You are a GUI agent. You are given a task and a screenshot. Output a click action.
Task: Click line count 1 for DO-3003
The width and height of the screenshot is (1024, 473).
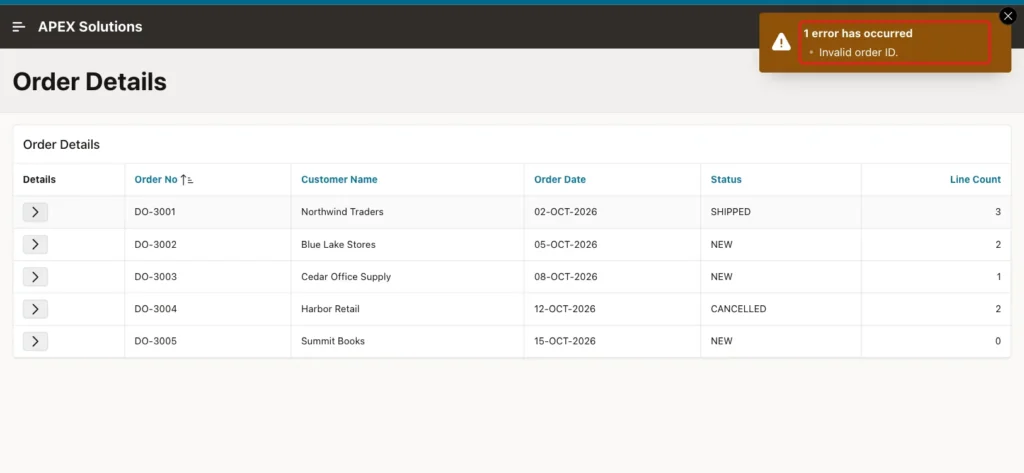(x=999, y=276)
